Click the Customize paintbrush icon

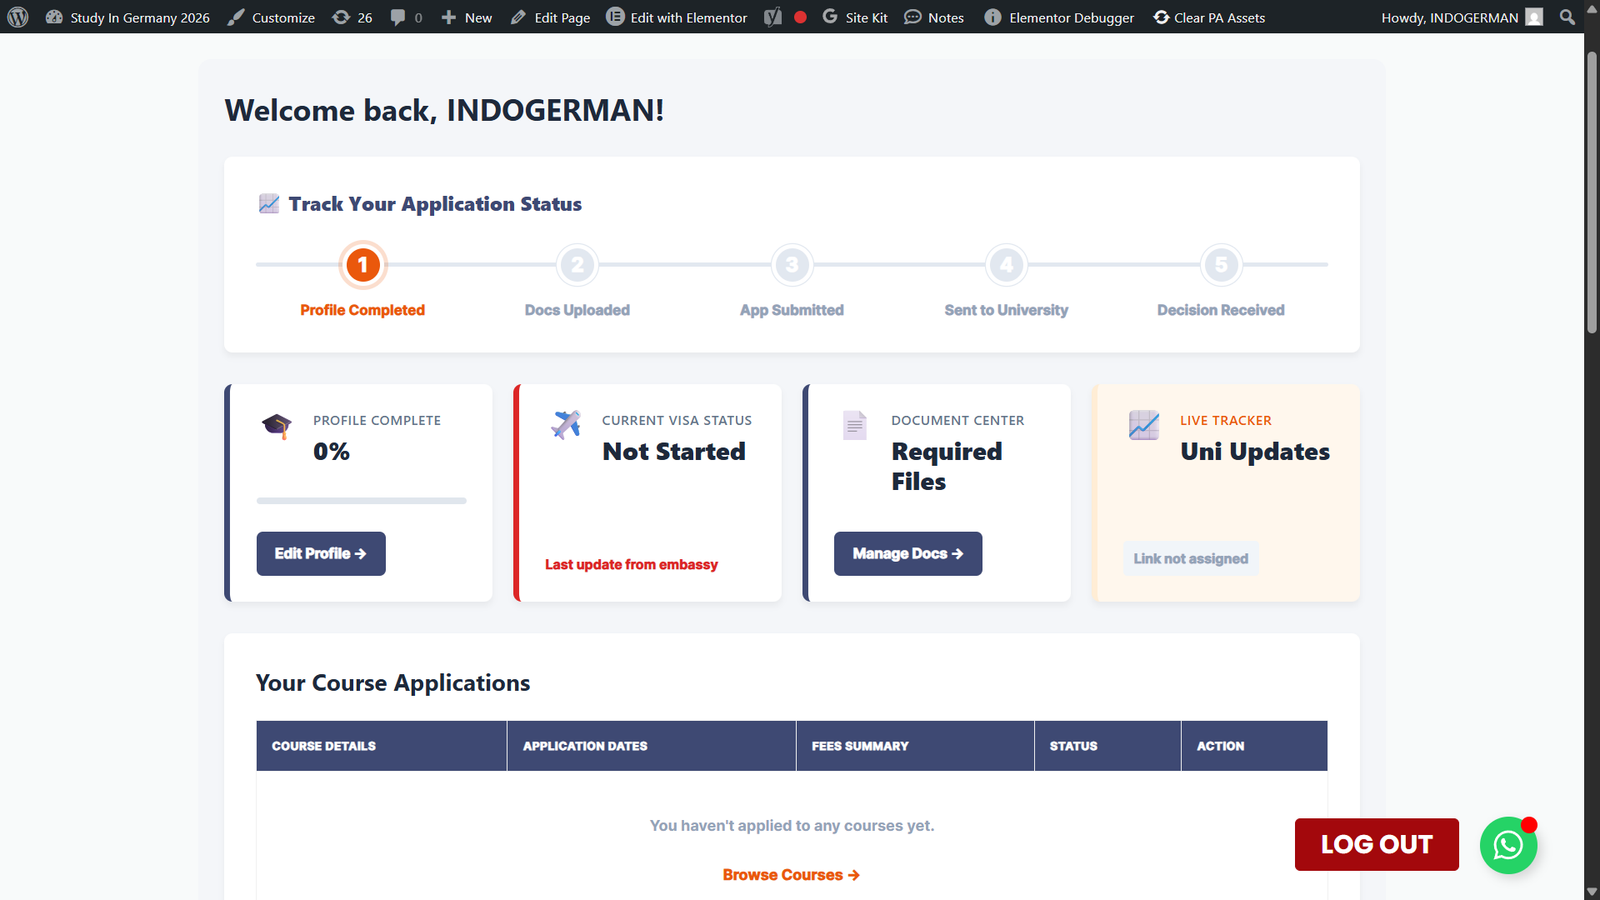(235, 17)
